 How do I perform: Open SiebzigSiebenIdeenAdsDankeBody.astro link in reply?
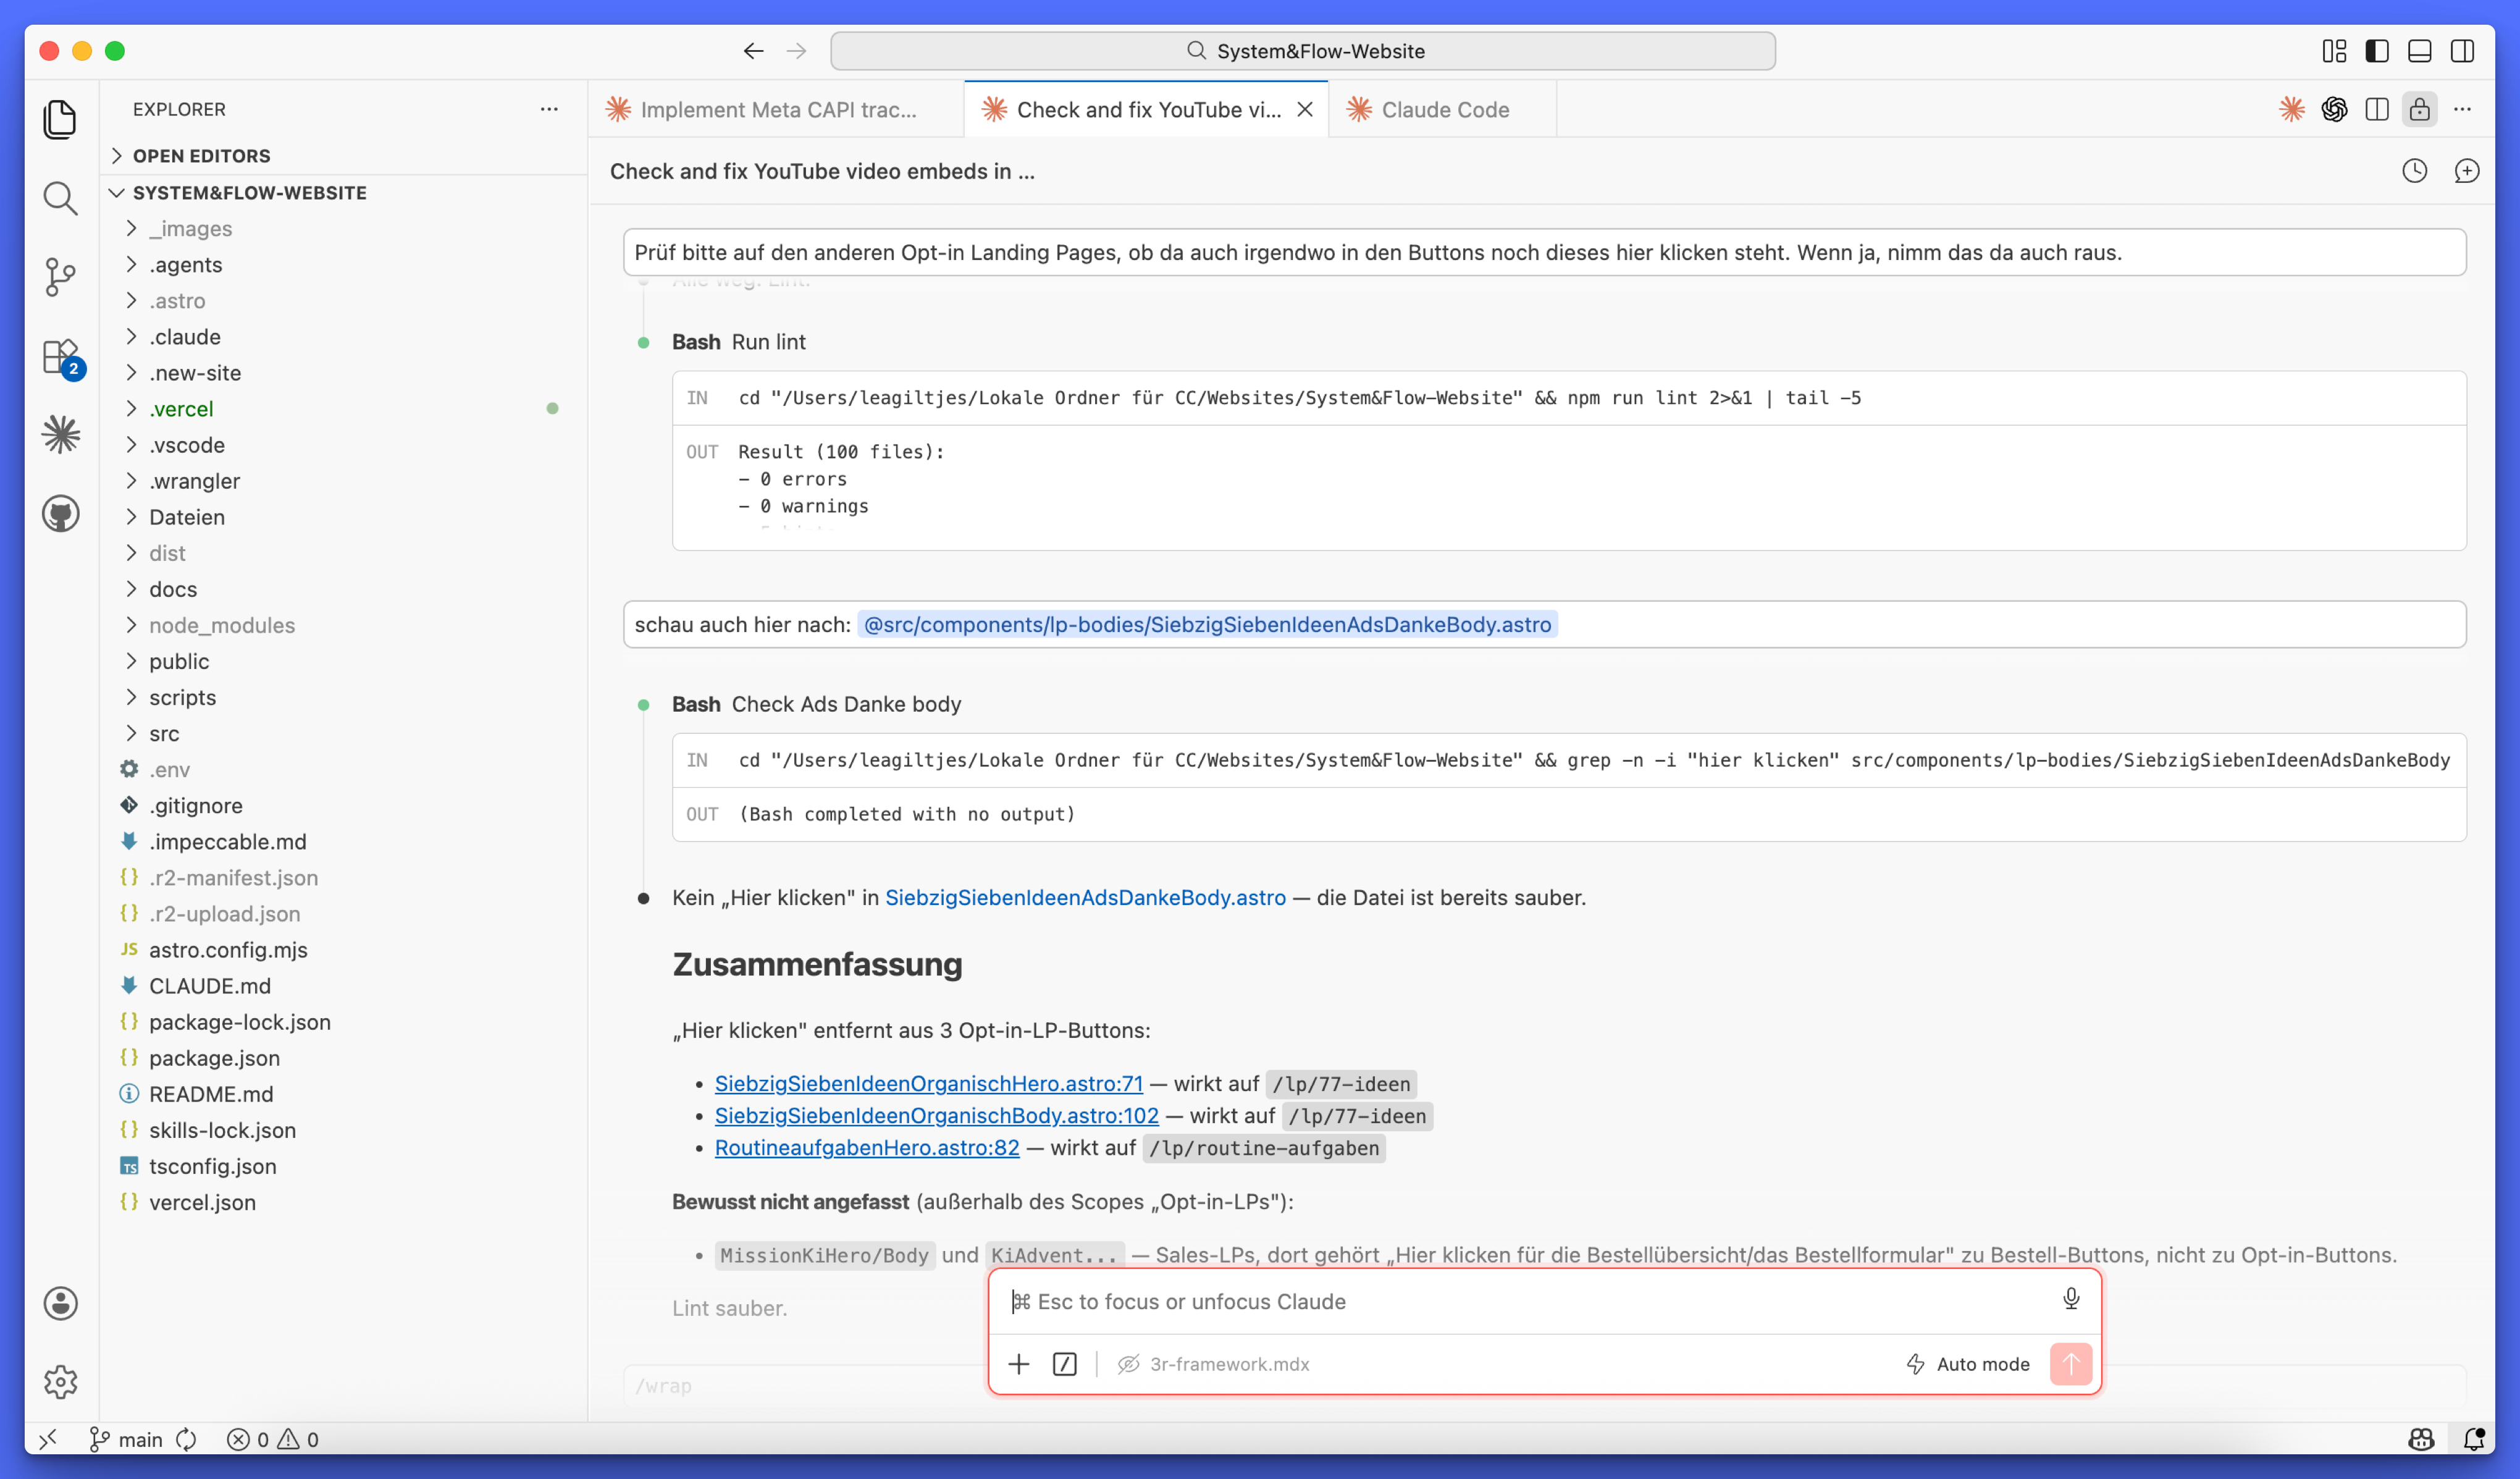(1085, 897)
